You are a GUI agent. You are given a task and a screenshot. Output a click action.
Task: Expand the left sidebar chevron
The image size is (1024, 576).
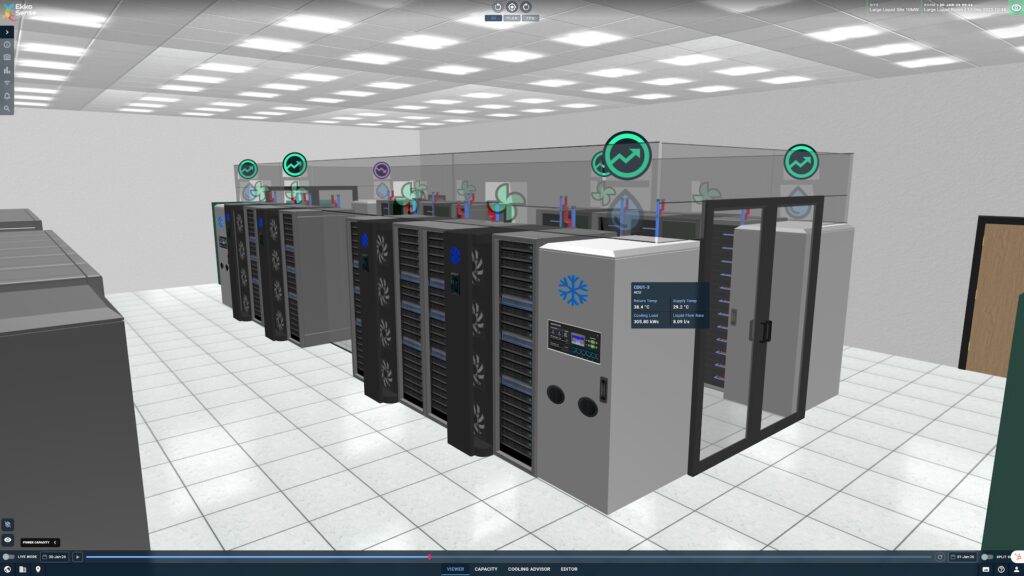(x=7, y=32)
